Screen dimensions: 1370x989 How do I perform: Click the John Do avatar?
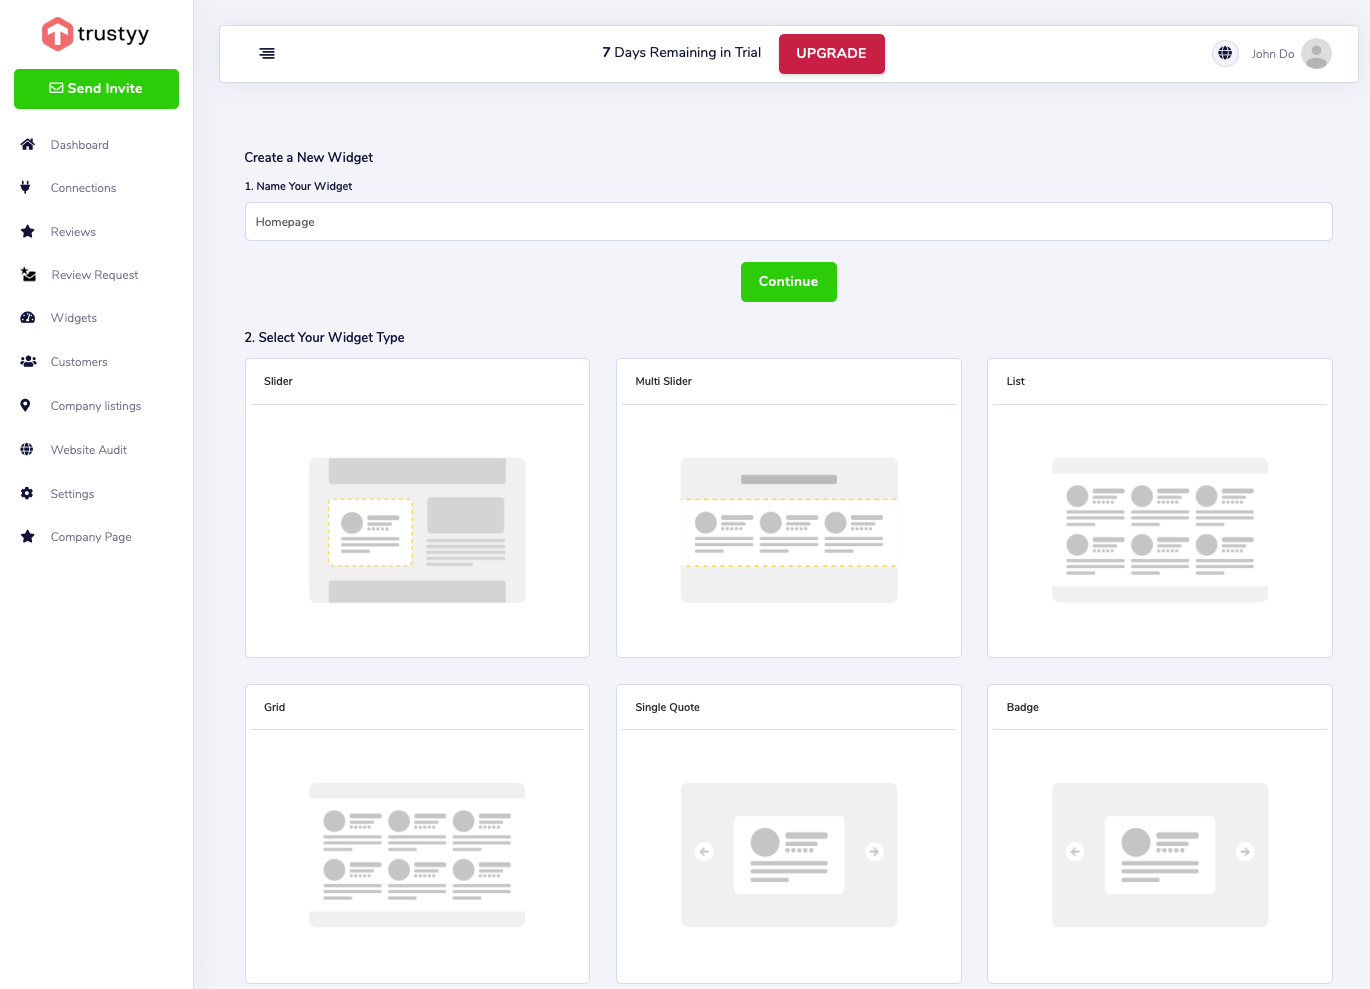tap(1316, 53)
